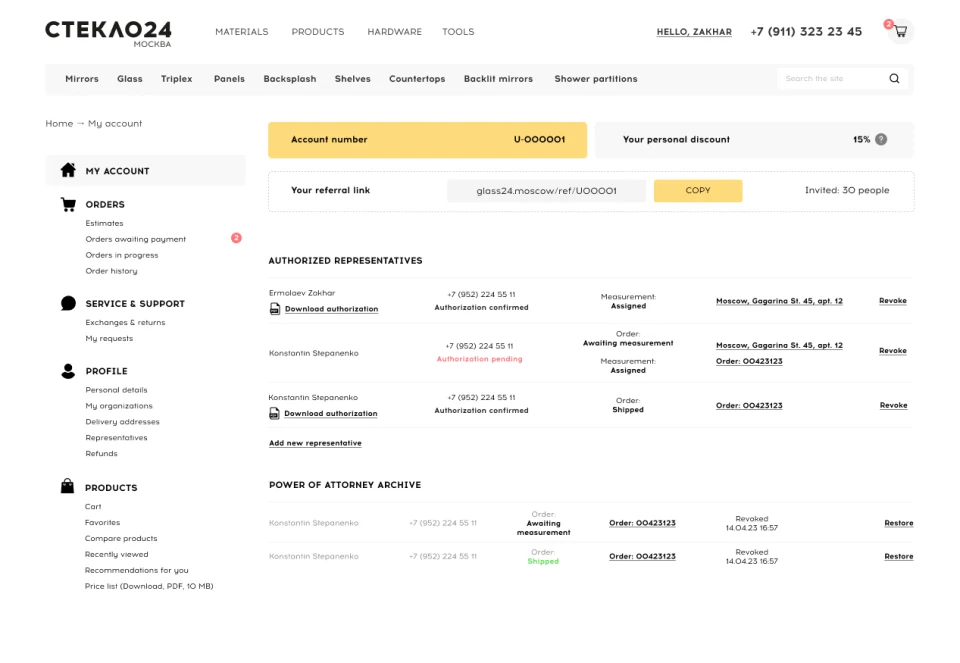Open Recommendations for you
Viewport: 960px width, 663px height.
click(x=137, y=571)
